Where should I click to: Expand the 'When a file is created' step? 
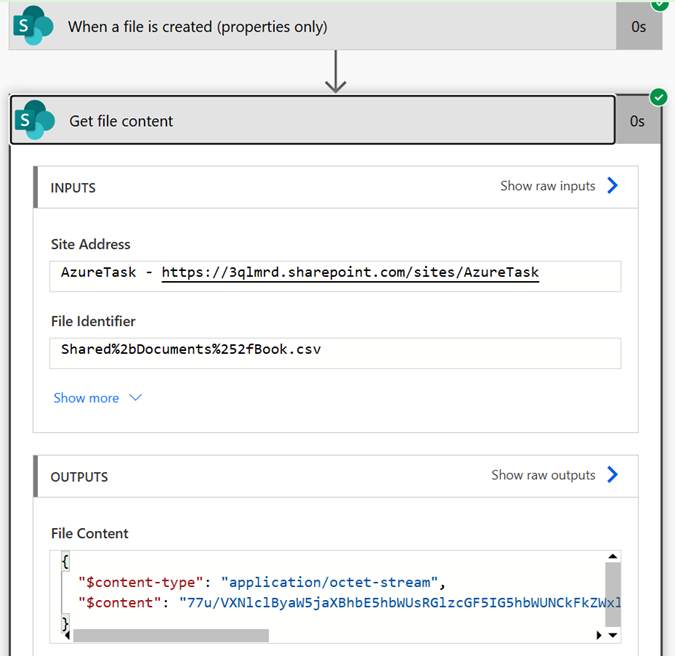(313, 27)
